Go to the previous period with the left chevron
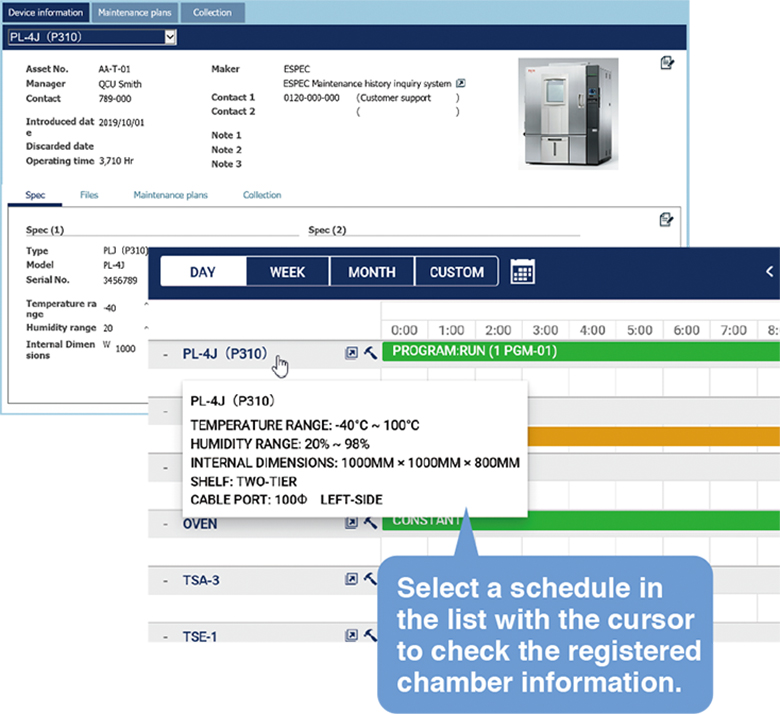This screenshot has height=714, width=780. [770, 272]
